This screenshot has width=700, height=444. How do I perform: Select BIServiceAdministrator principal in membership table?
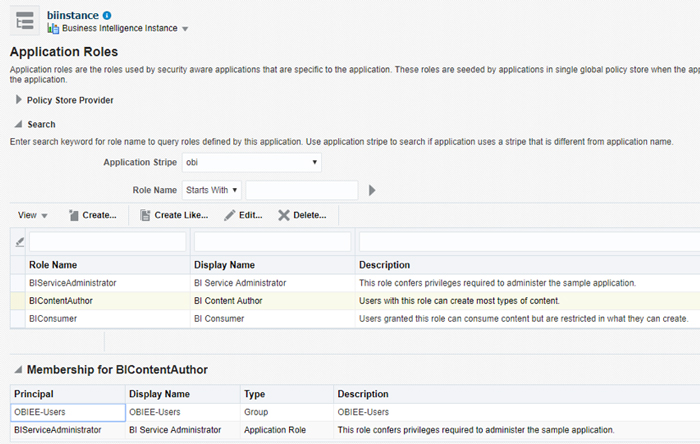pyautogui.click(x=58, y=430)
